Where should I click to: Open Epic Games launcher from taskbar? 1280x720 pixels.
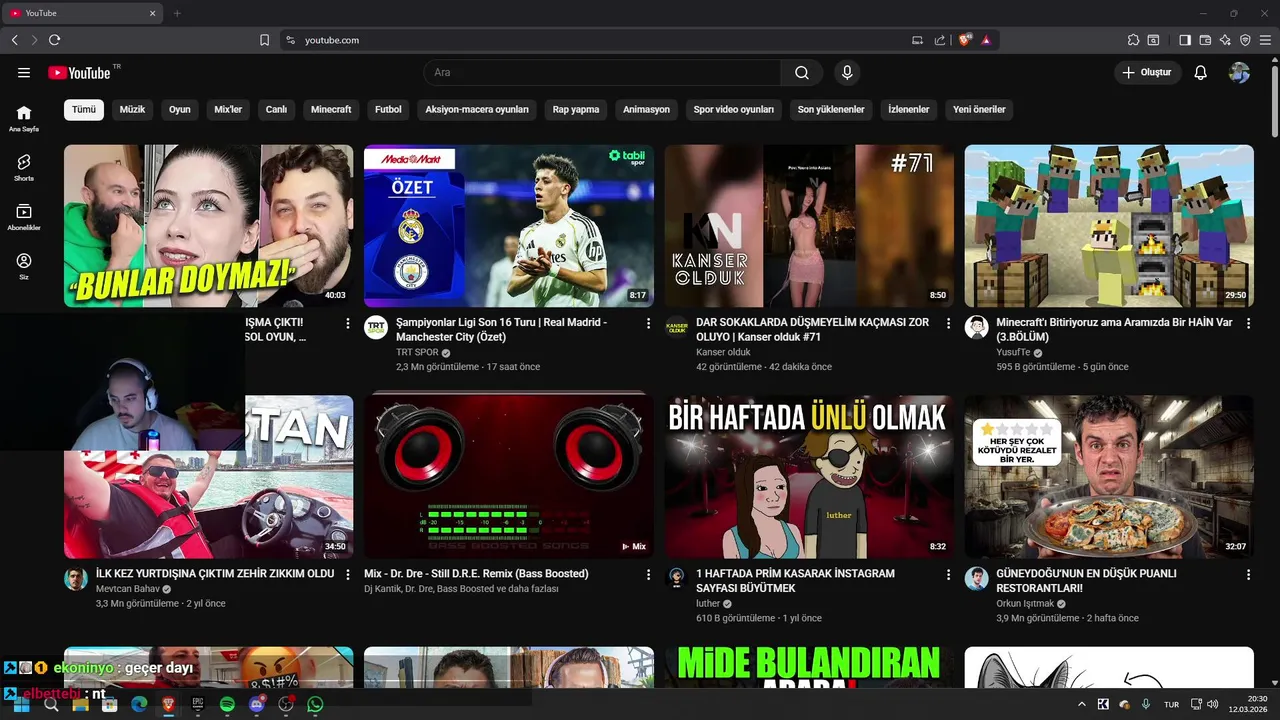(197, 704)
